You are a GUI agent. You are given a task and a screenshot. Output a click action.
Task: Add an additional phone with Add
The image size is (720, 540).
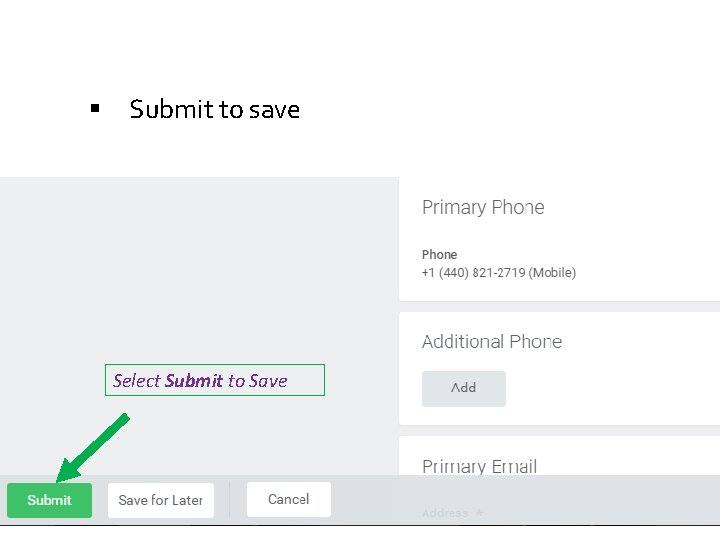click(x=463, y=388)
